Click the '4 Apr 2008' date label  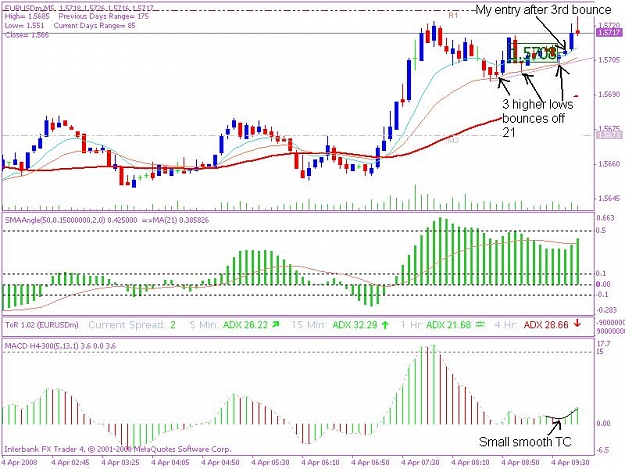[x=19, y=463]
